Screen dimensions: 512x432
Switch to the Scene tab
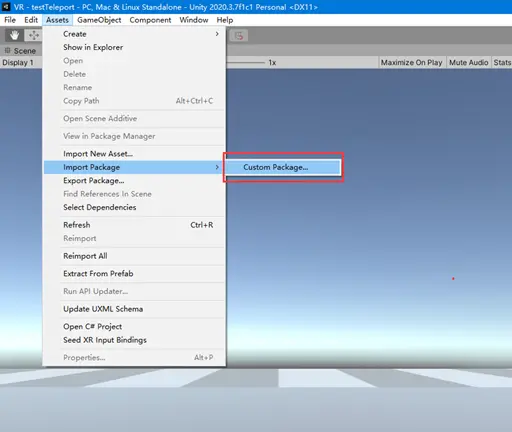(21, 51)
